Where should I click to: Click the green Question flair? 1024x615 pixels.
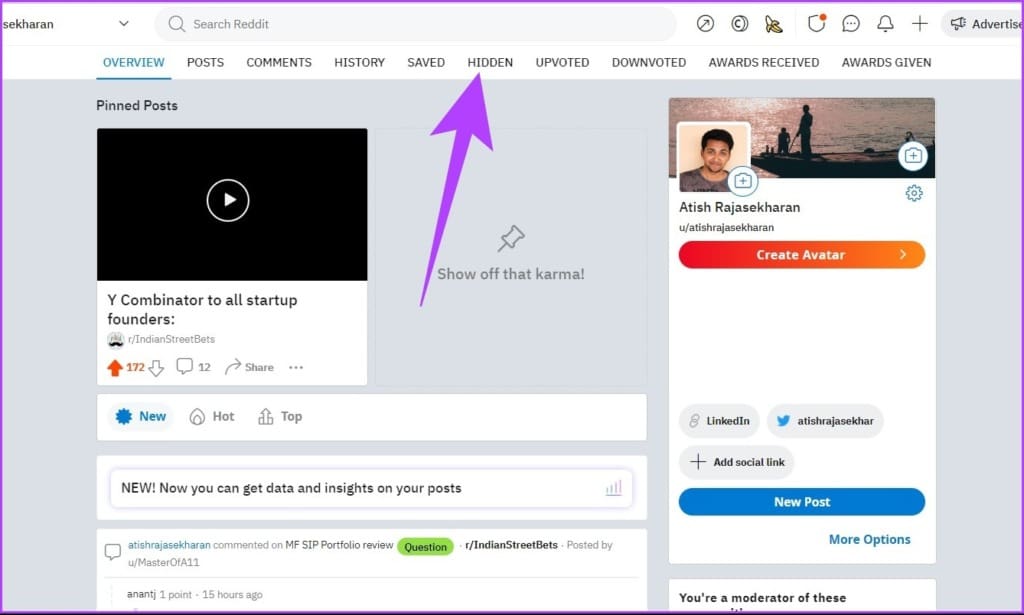(x=425, y=546)
